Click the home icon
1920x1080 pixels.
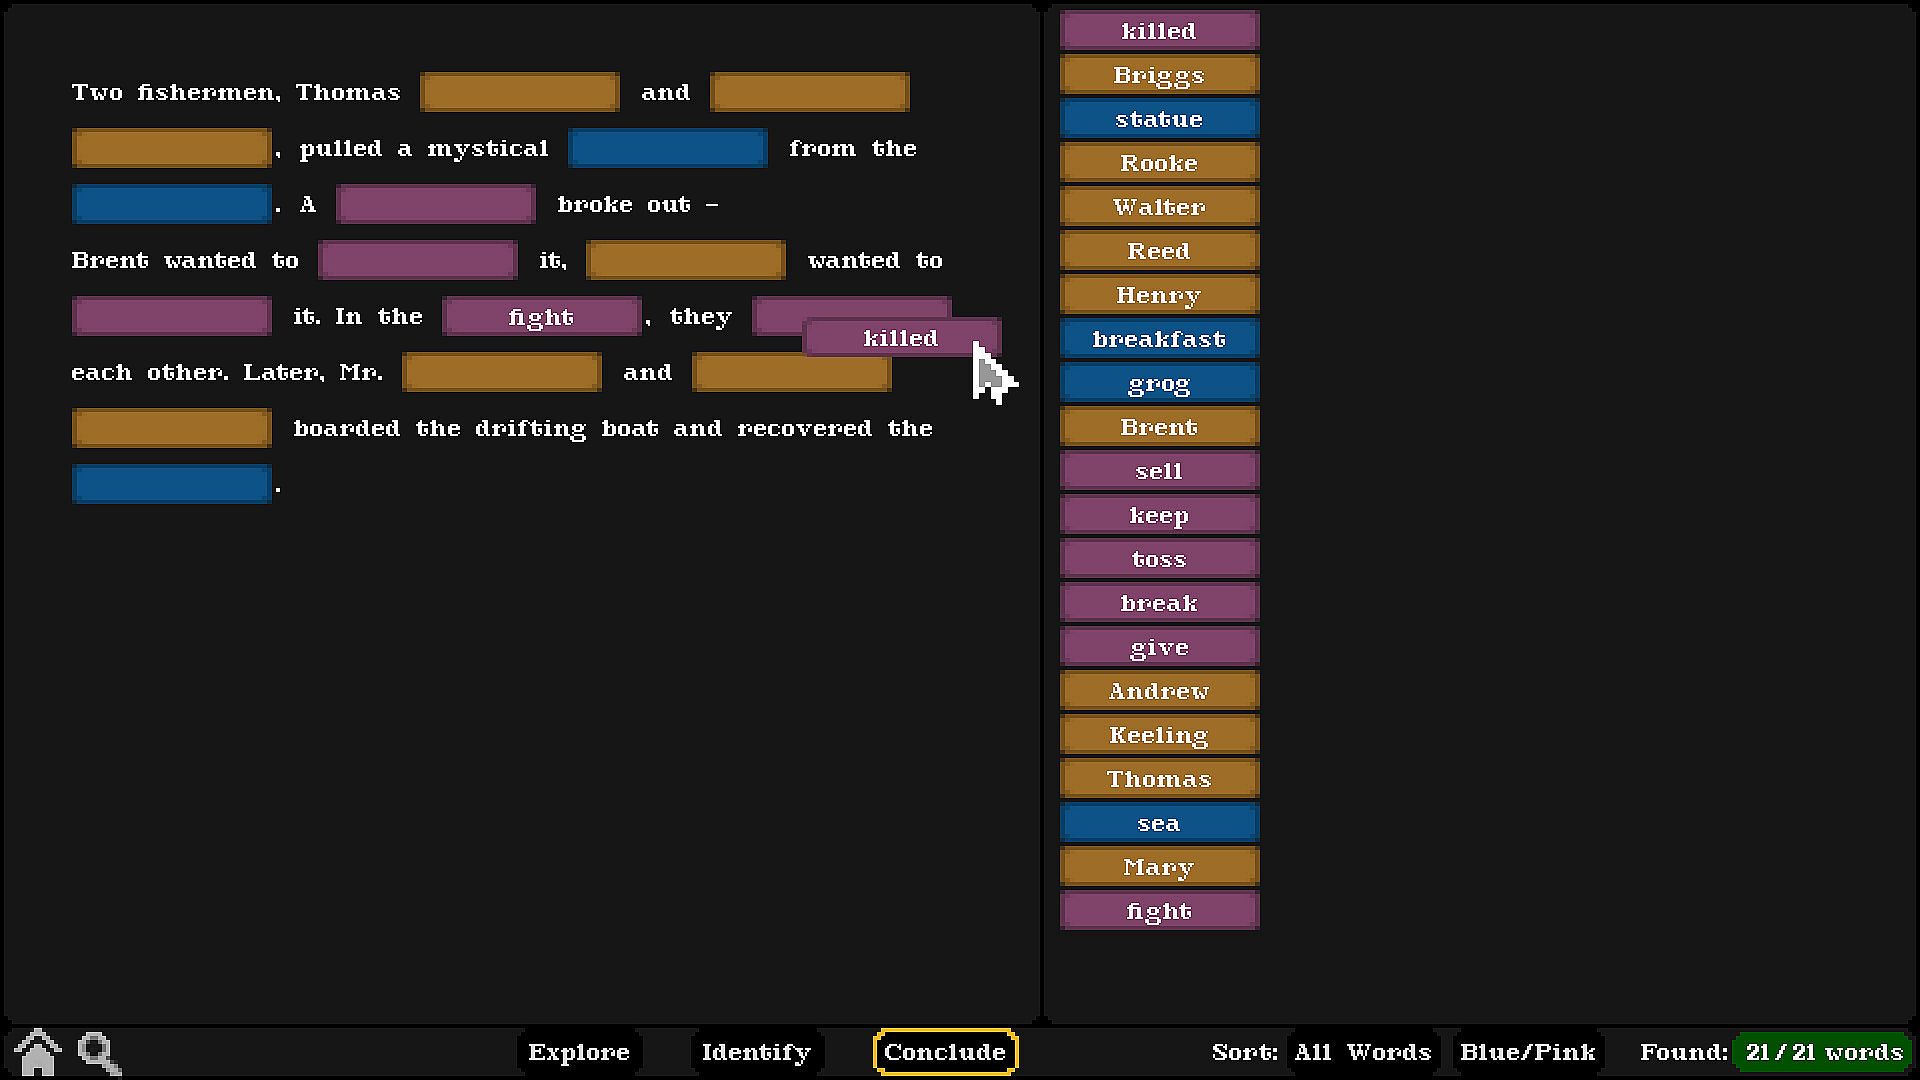tap(38, 1052)
